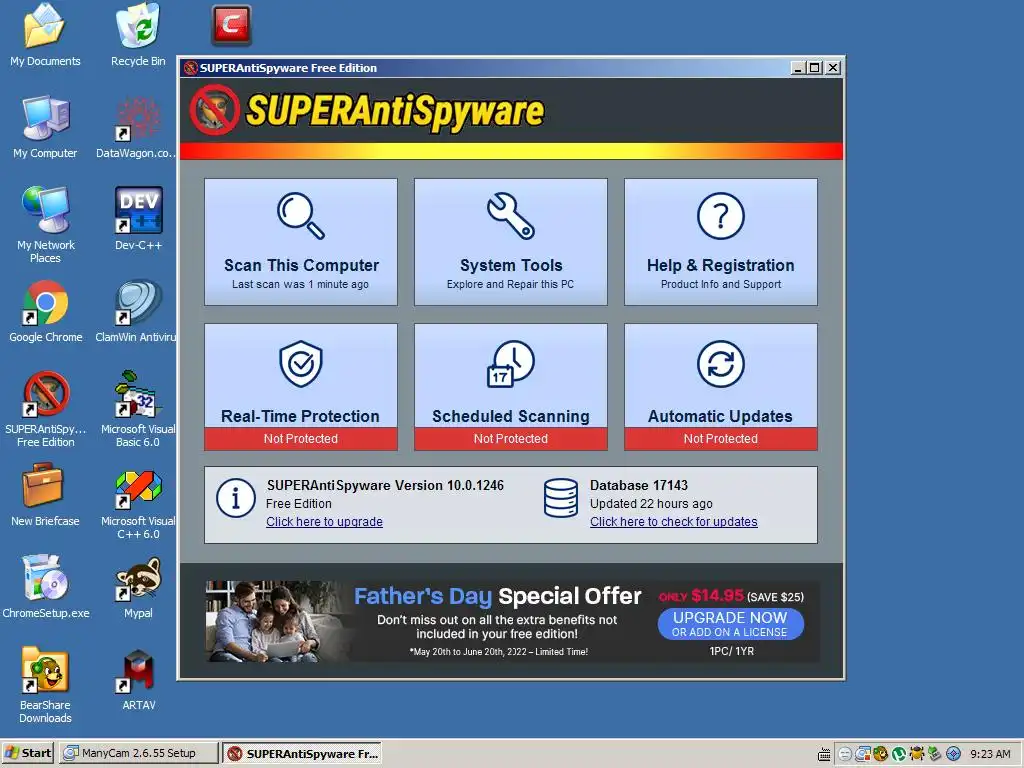Switch to ManyCam 2.6.55 Setup taskbar item
This screenshot has width=1024, height=768.
[138, 753]
